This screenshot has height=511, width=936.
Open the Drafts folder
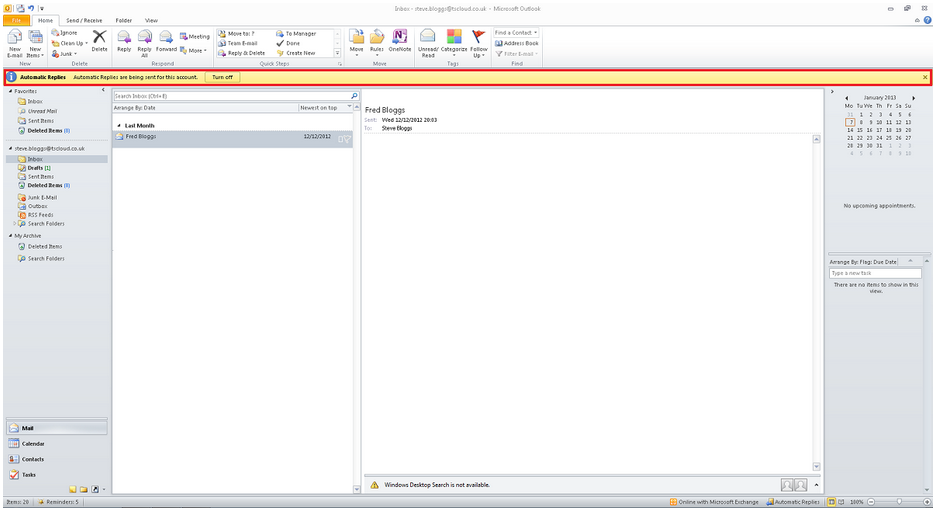35,168
